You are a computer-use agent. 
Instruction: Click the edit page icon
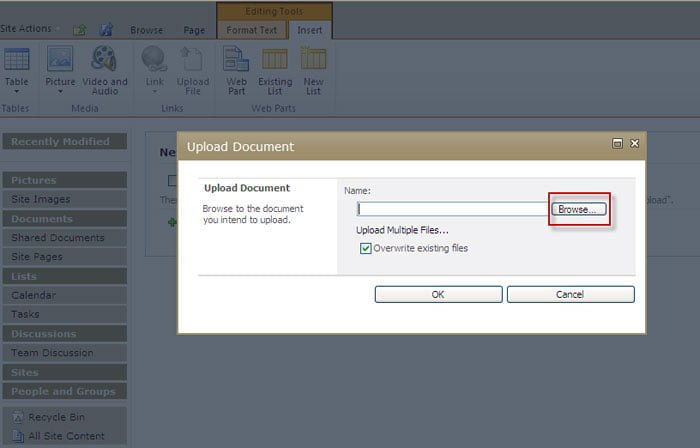pos(106,30)
